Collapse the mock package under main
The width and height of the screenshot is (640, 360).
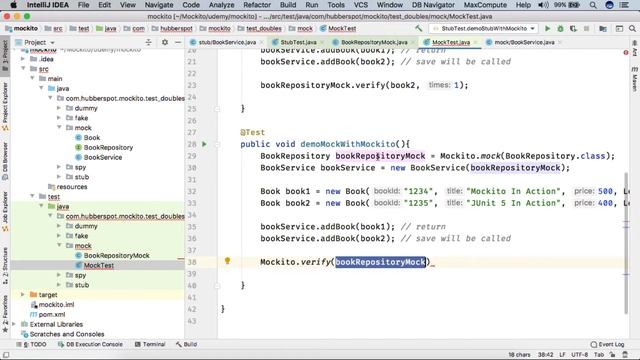tap(59, 128)
